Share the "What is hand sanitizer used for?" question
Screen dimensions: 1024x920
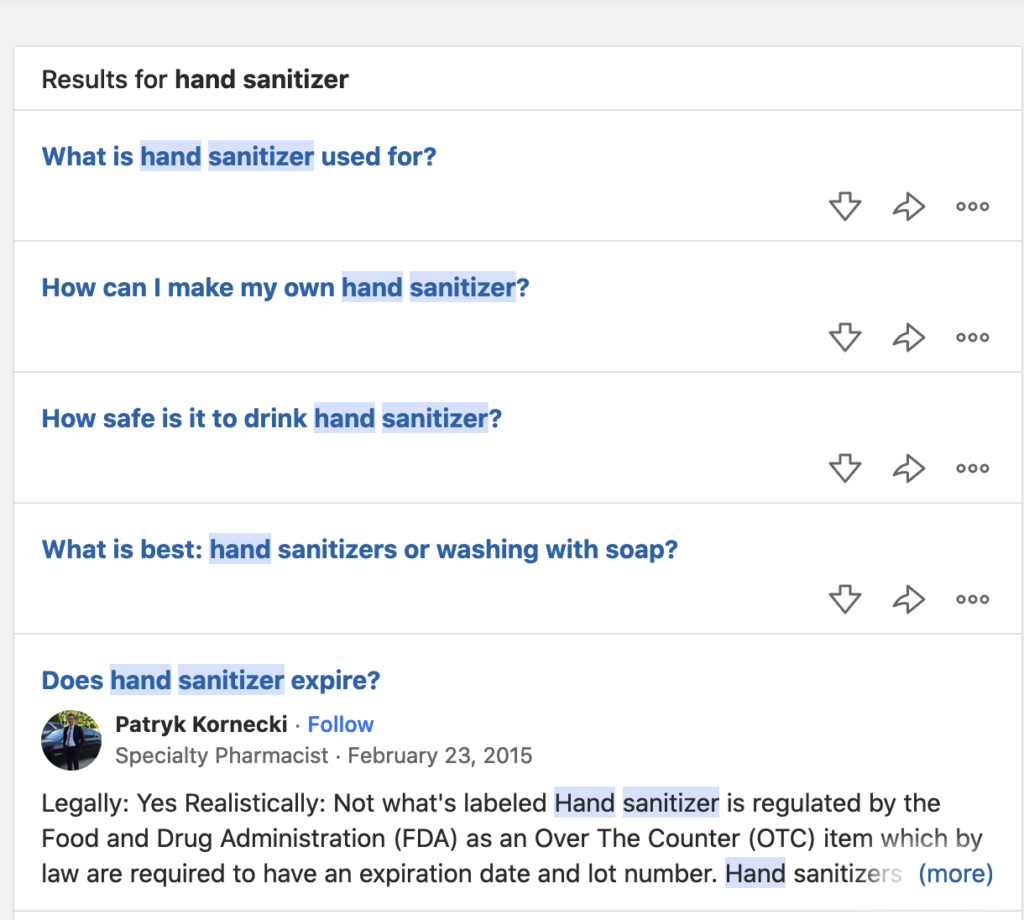(x=909, y=206)
